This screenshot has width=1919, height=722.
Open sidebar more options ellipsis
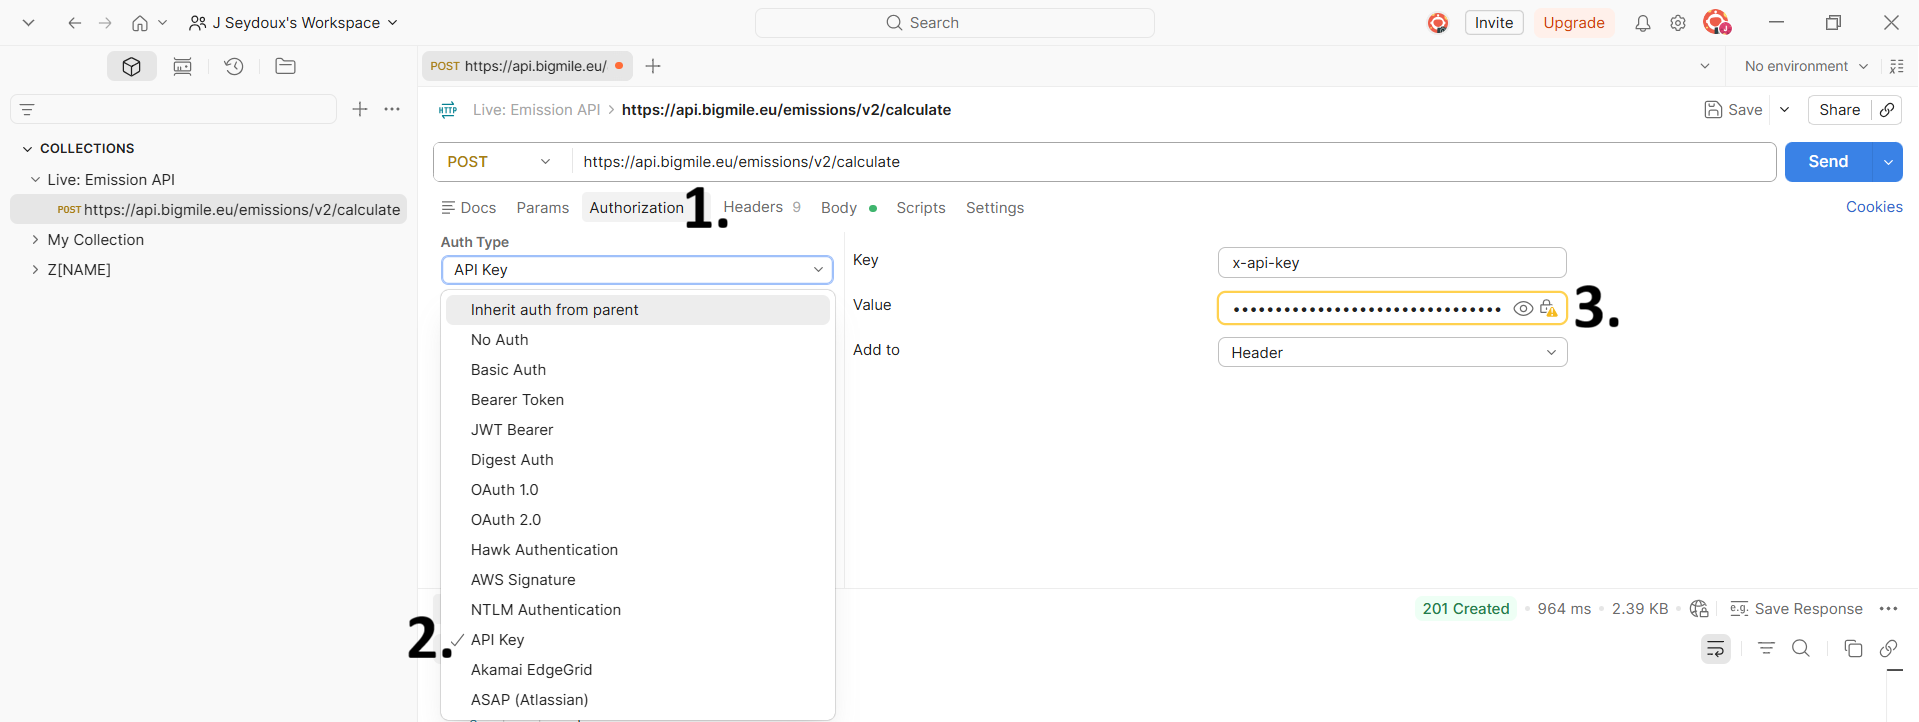pos(392,109)
